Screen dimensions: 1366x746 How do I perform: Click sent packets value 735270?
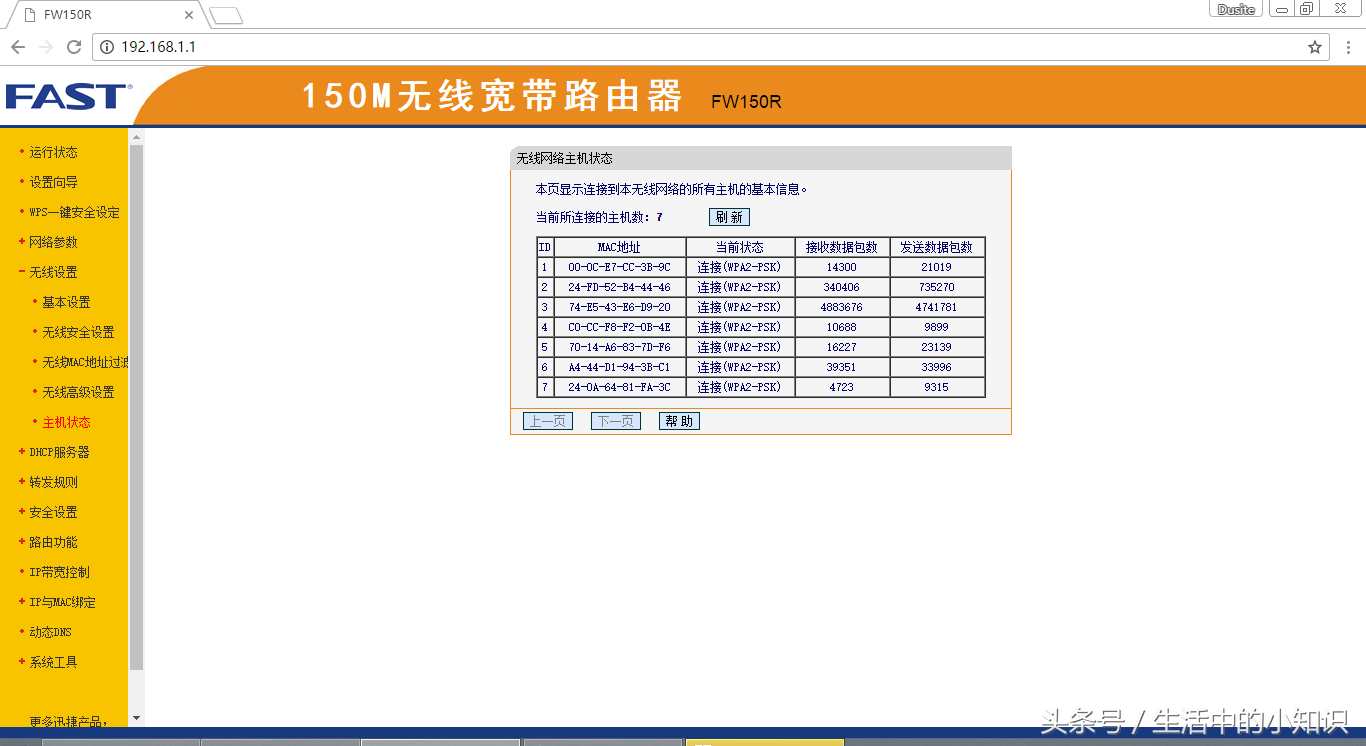tap(936, 287)
